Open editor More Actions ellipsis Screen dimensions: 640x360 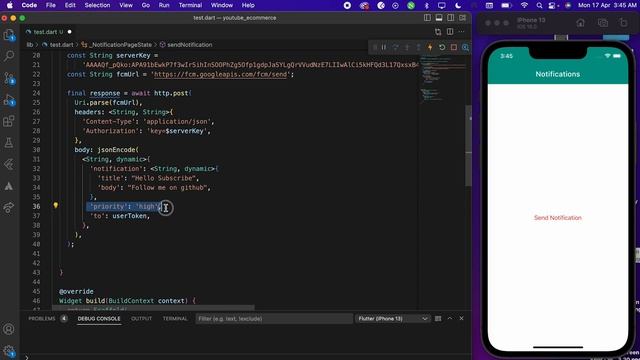click(x=462, y=31)
